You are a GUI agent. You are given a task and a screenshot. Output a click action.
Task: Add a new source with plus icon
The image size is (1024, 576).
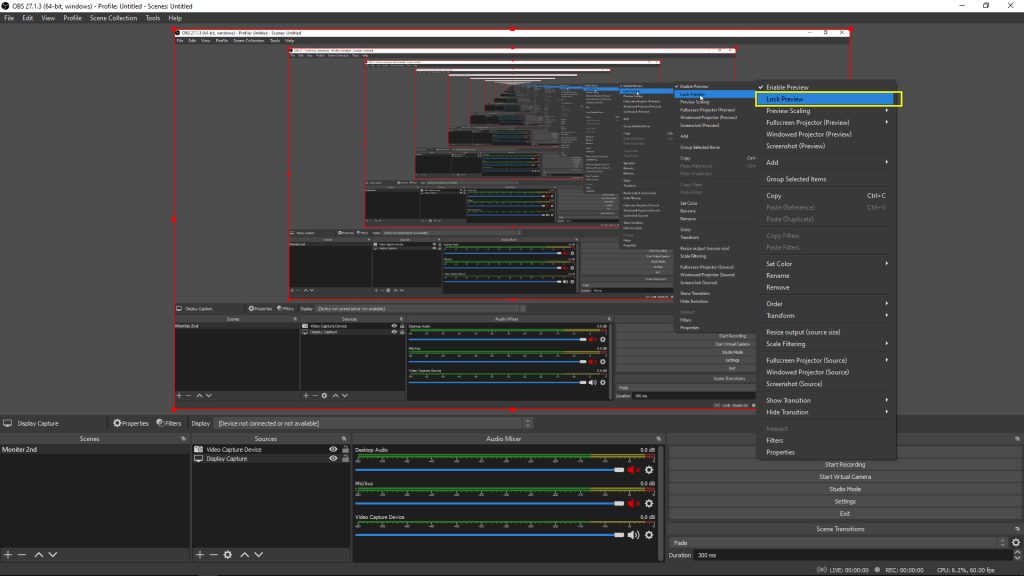pos(201,555)
